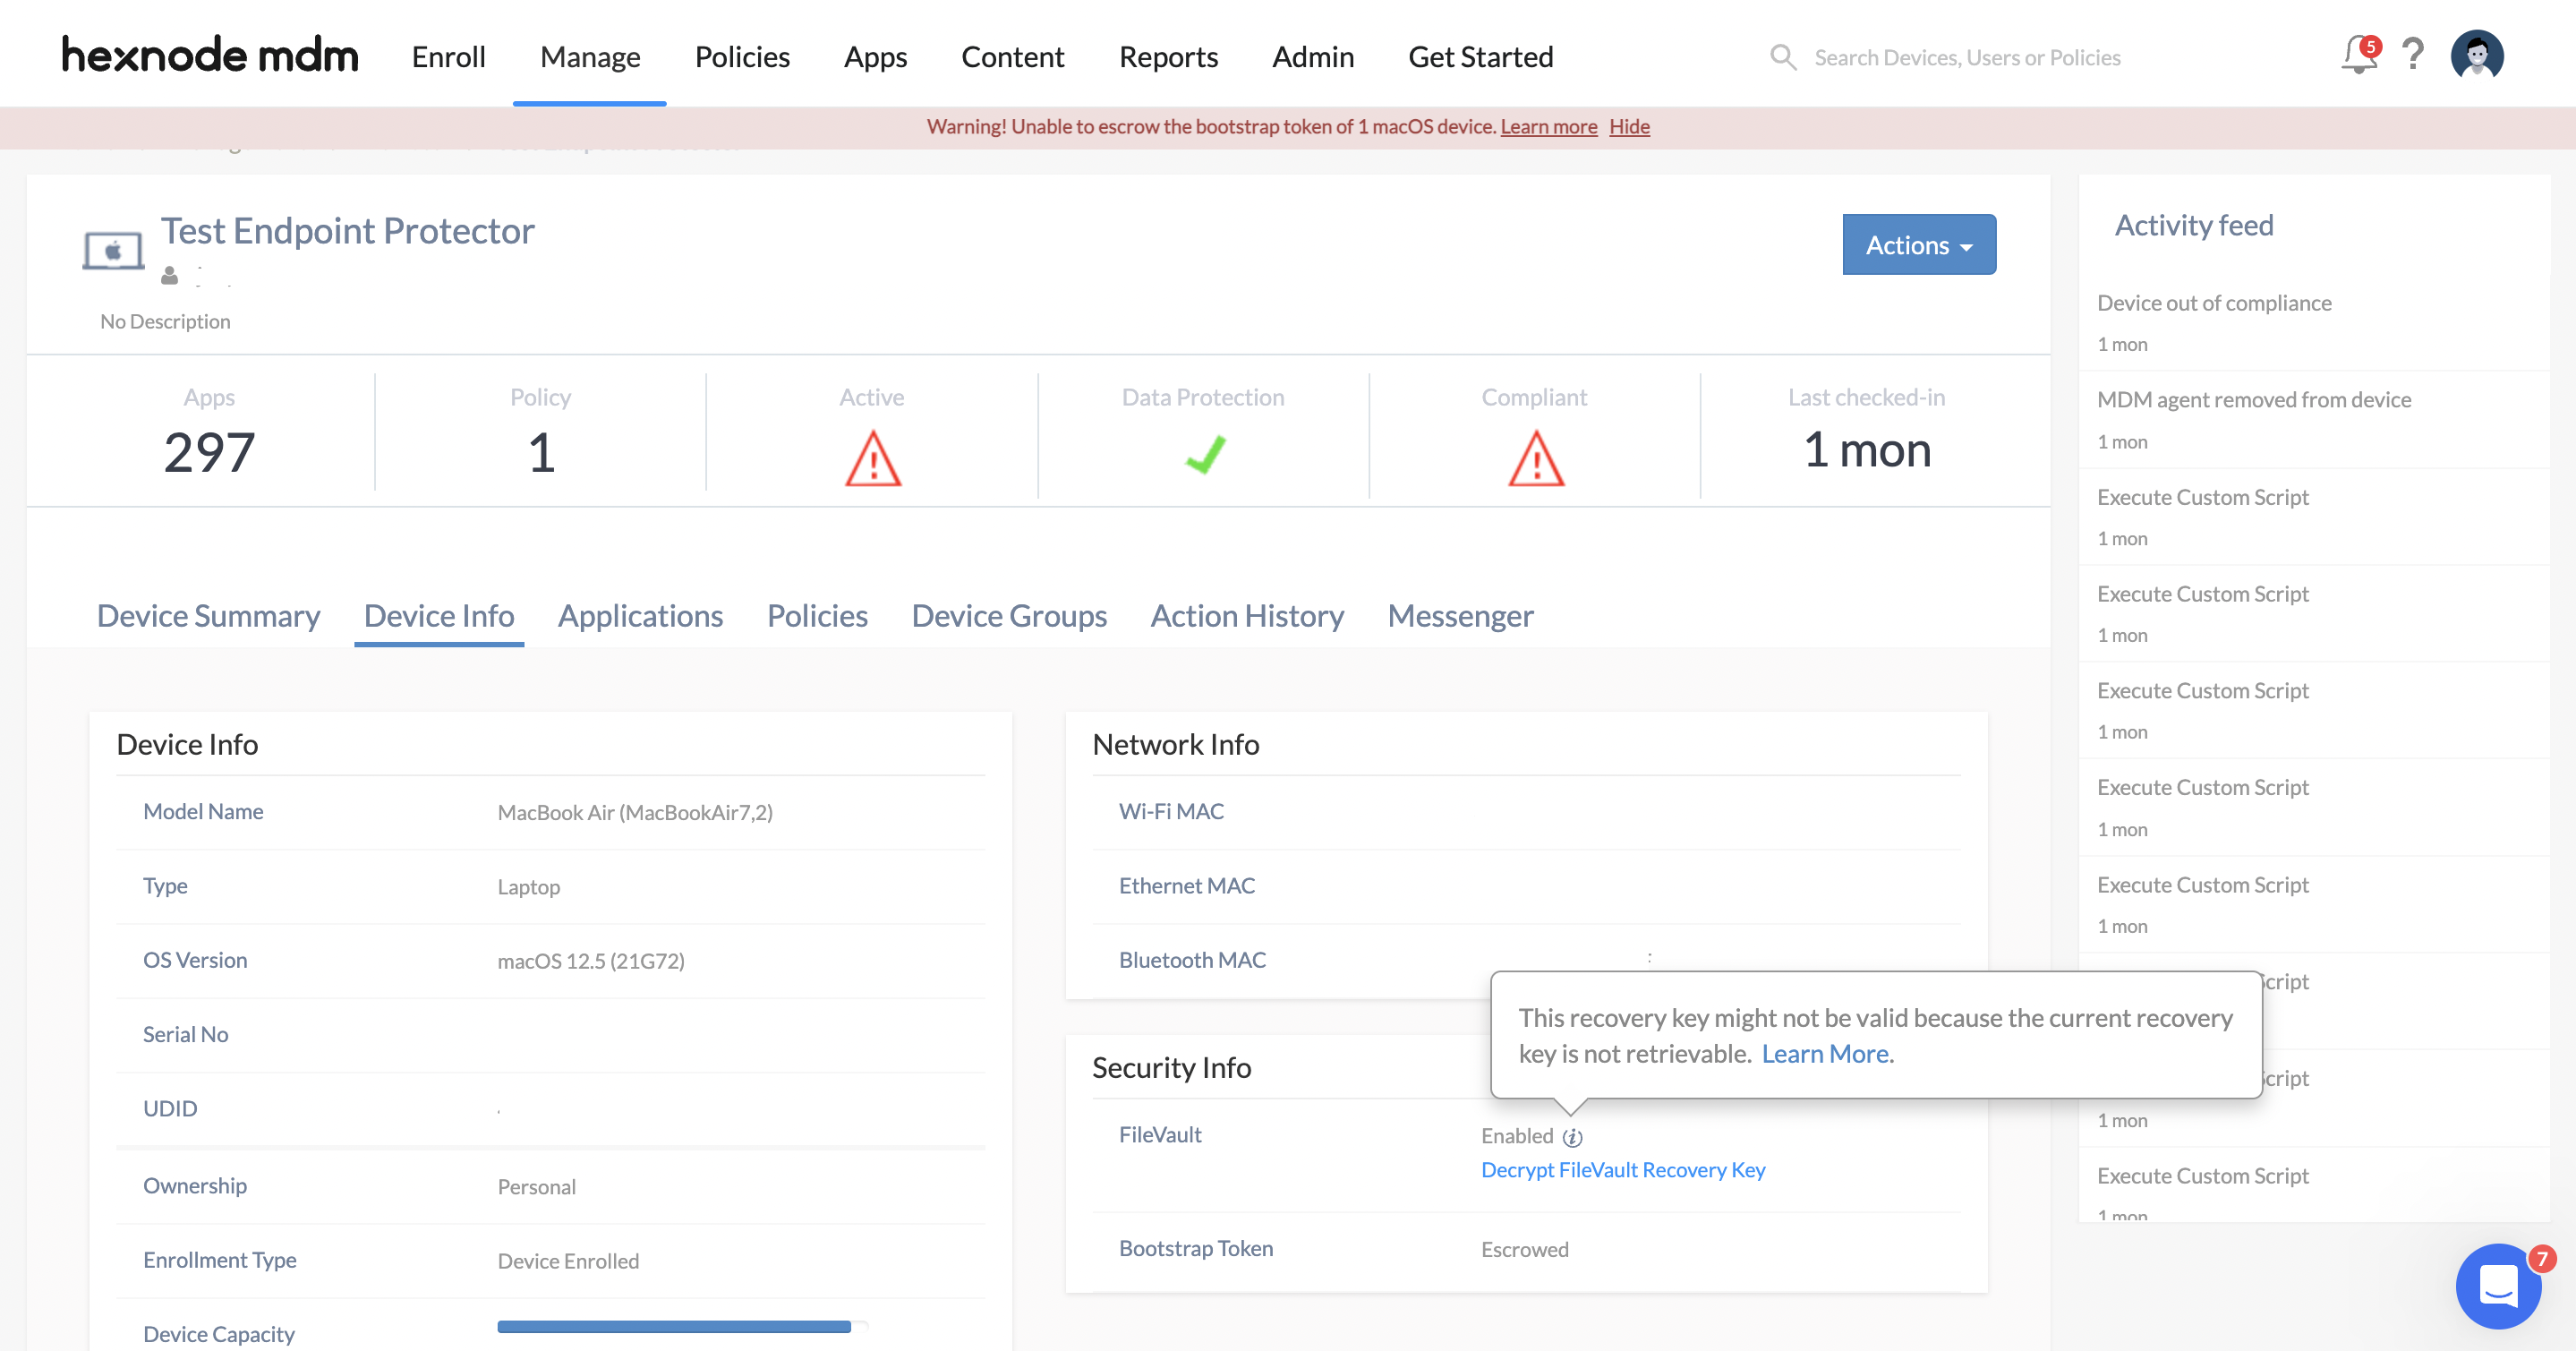The image size is (2576, 1351).
Task: Expand the Actions dropdown
Action: pos(1919,244)
